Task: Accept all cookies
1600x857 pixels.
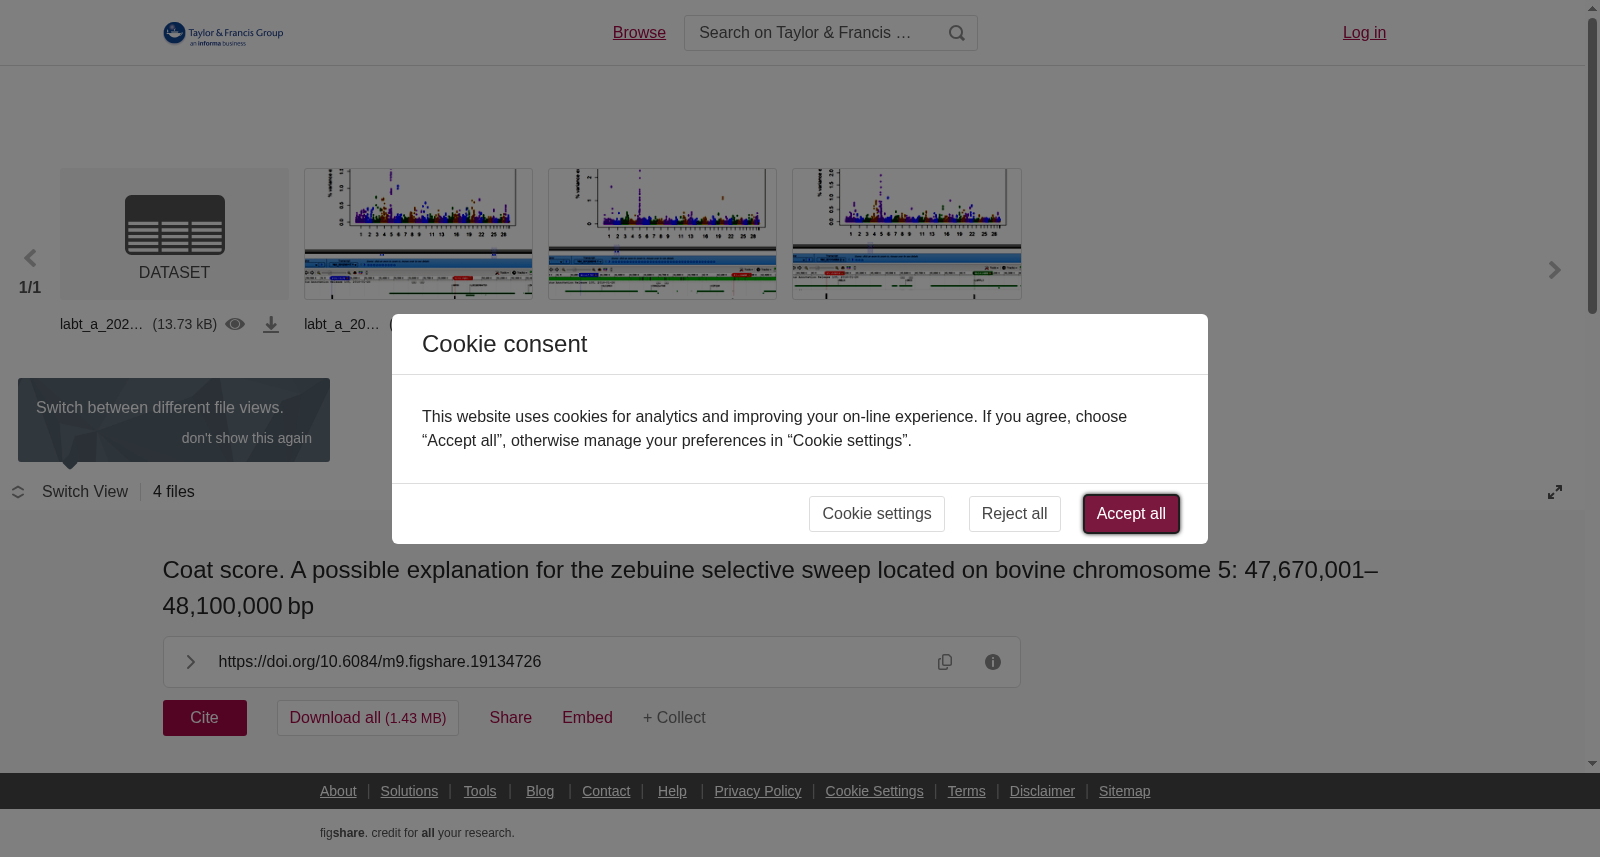Action: point(1131,514)
